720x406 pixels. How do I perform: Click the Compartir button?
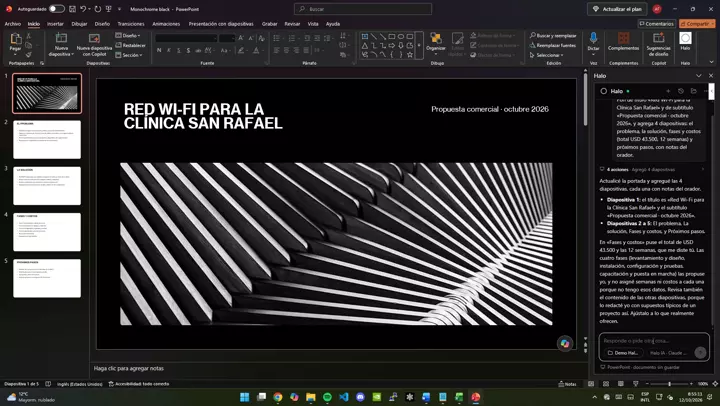click(697, 24)
